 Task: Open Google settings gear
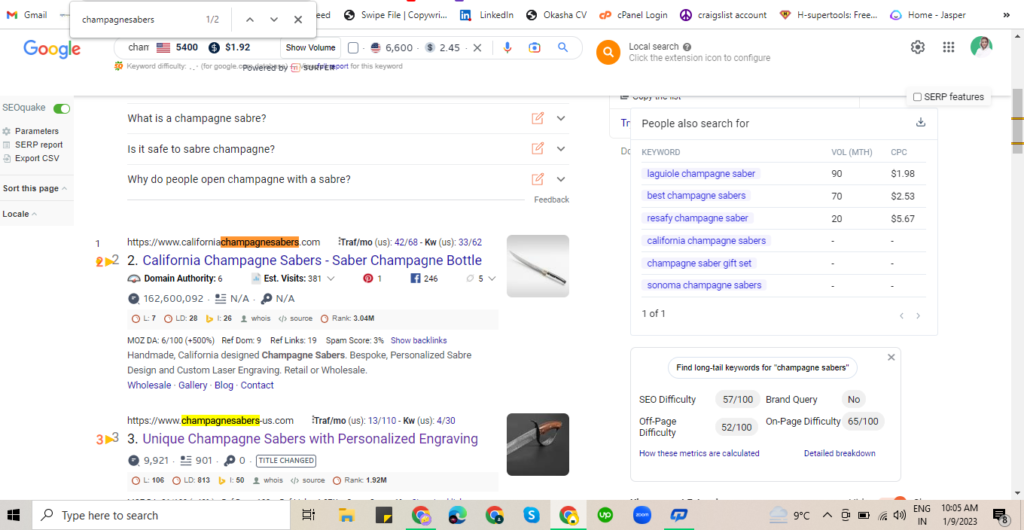coord(918,47)
